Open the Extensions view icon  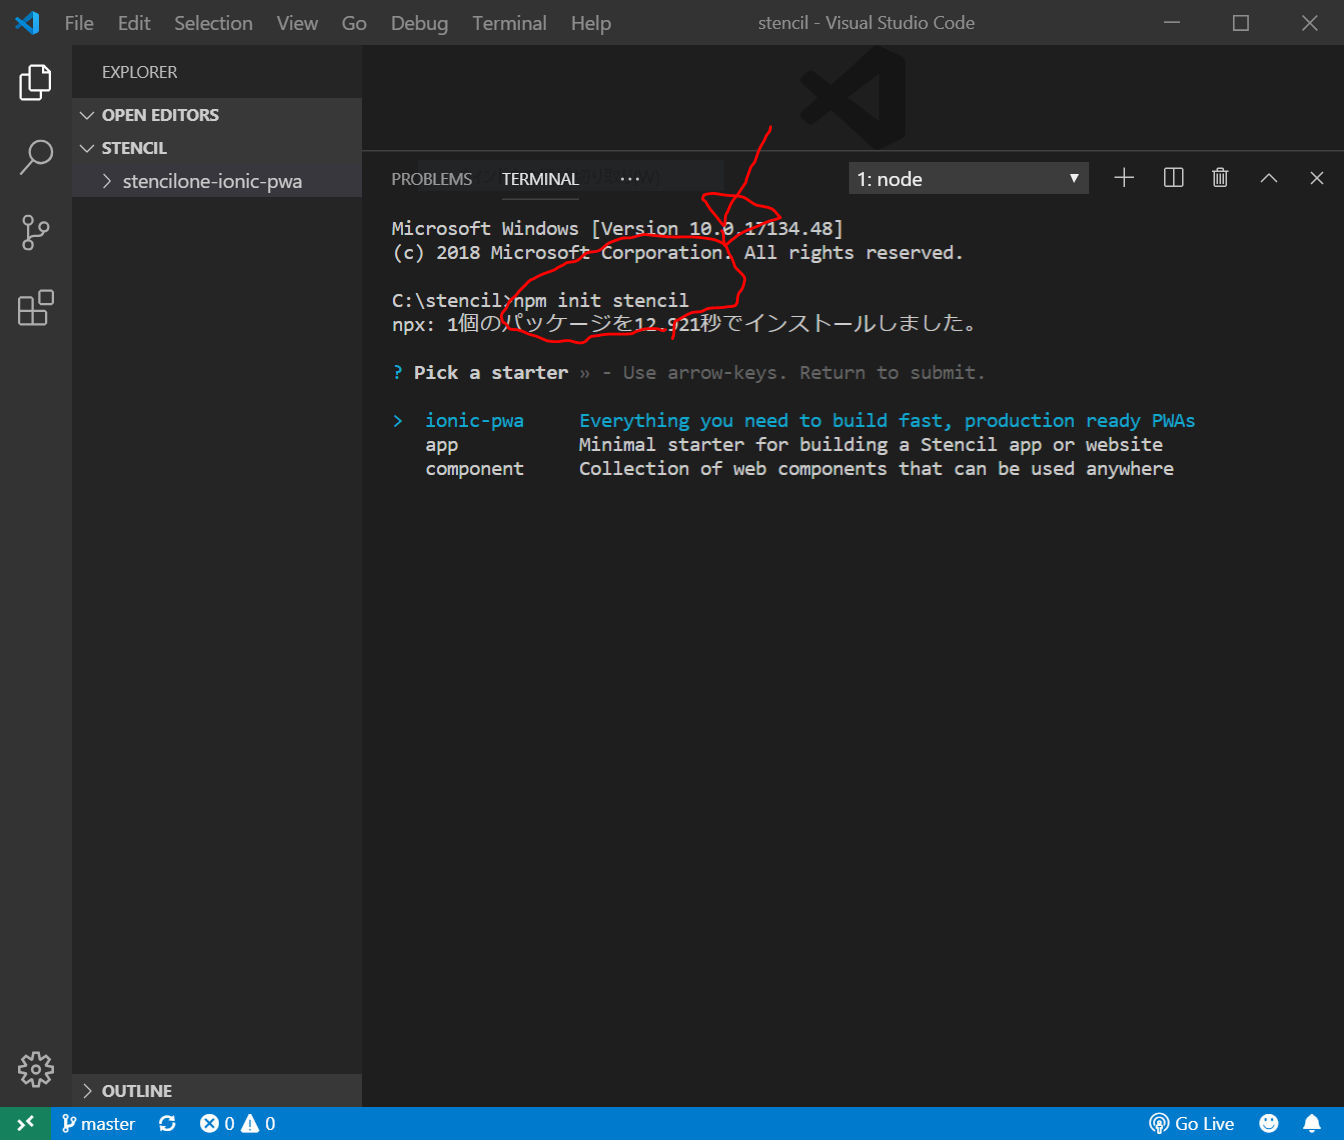[35, 308]
